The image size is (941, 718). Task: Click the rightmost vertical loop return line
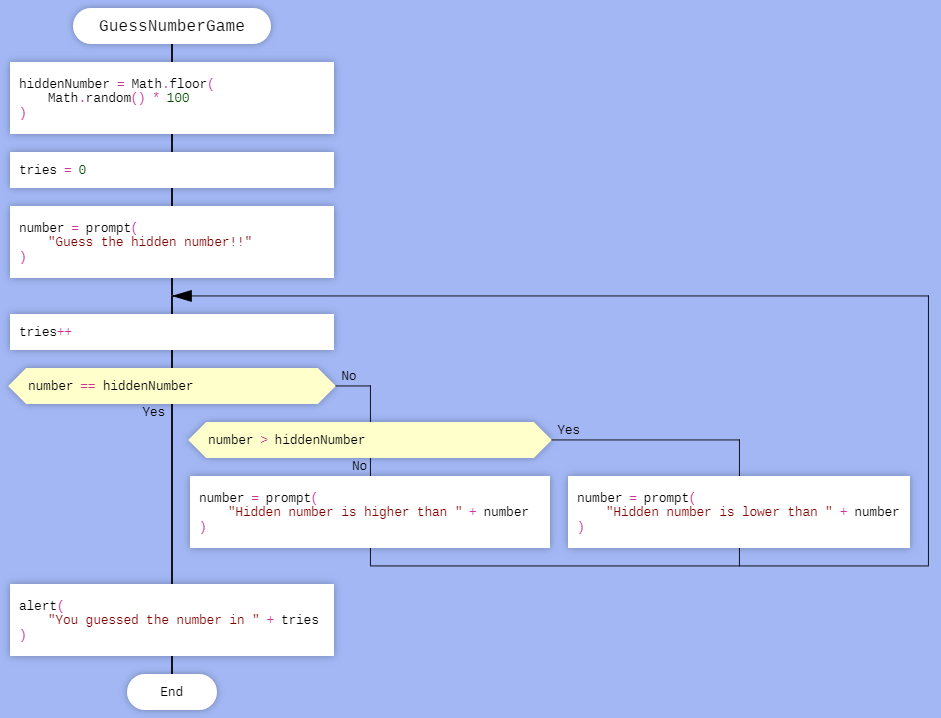click(x=928, y=430)
